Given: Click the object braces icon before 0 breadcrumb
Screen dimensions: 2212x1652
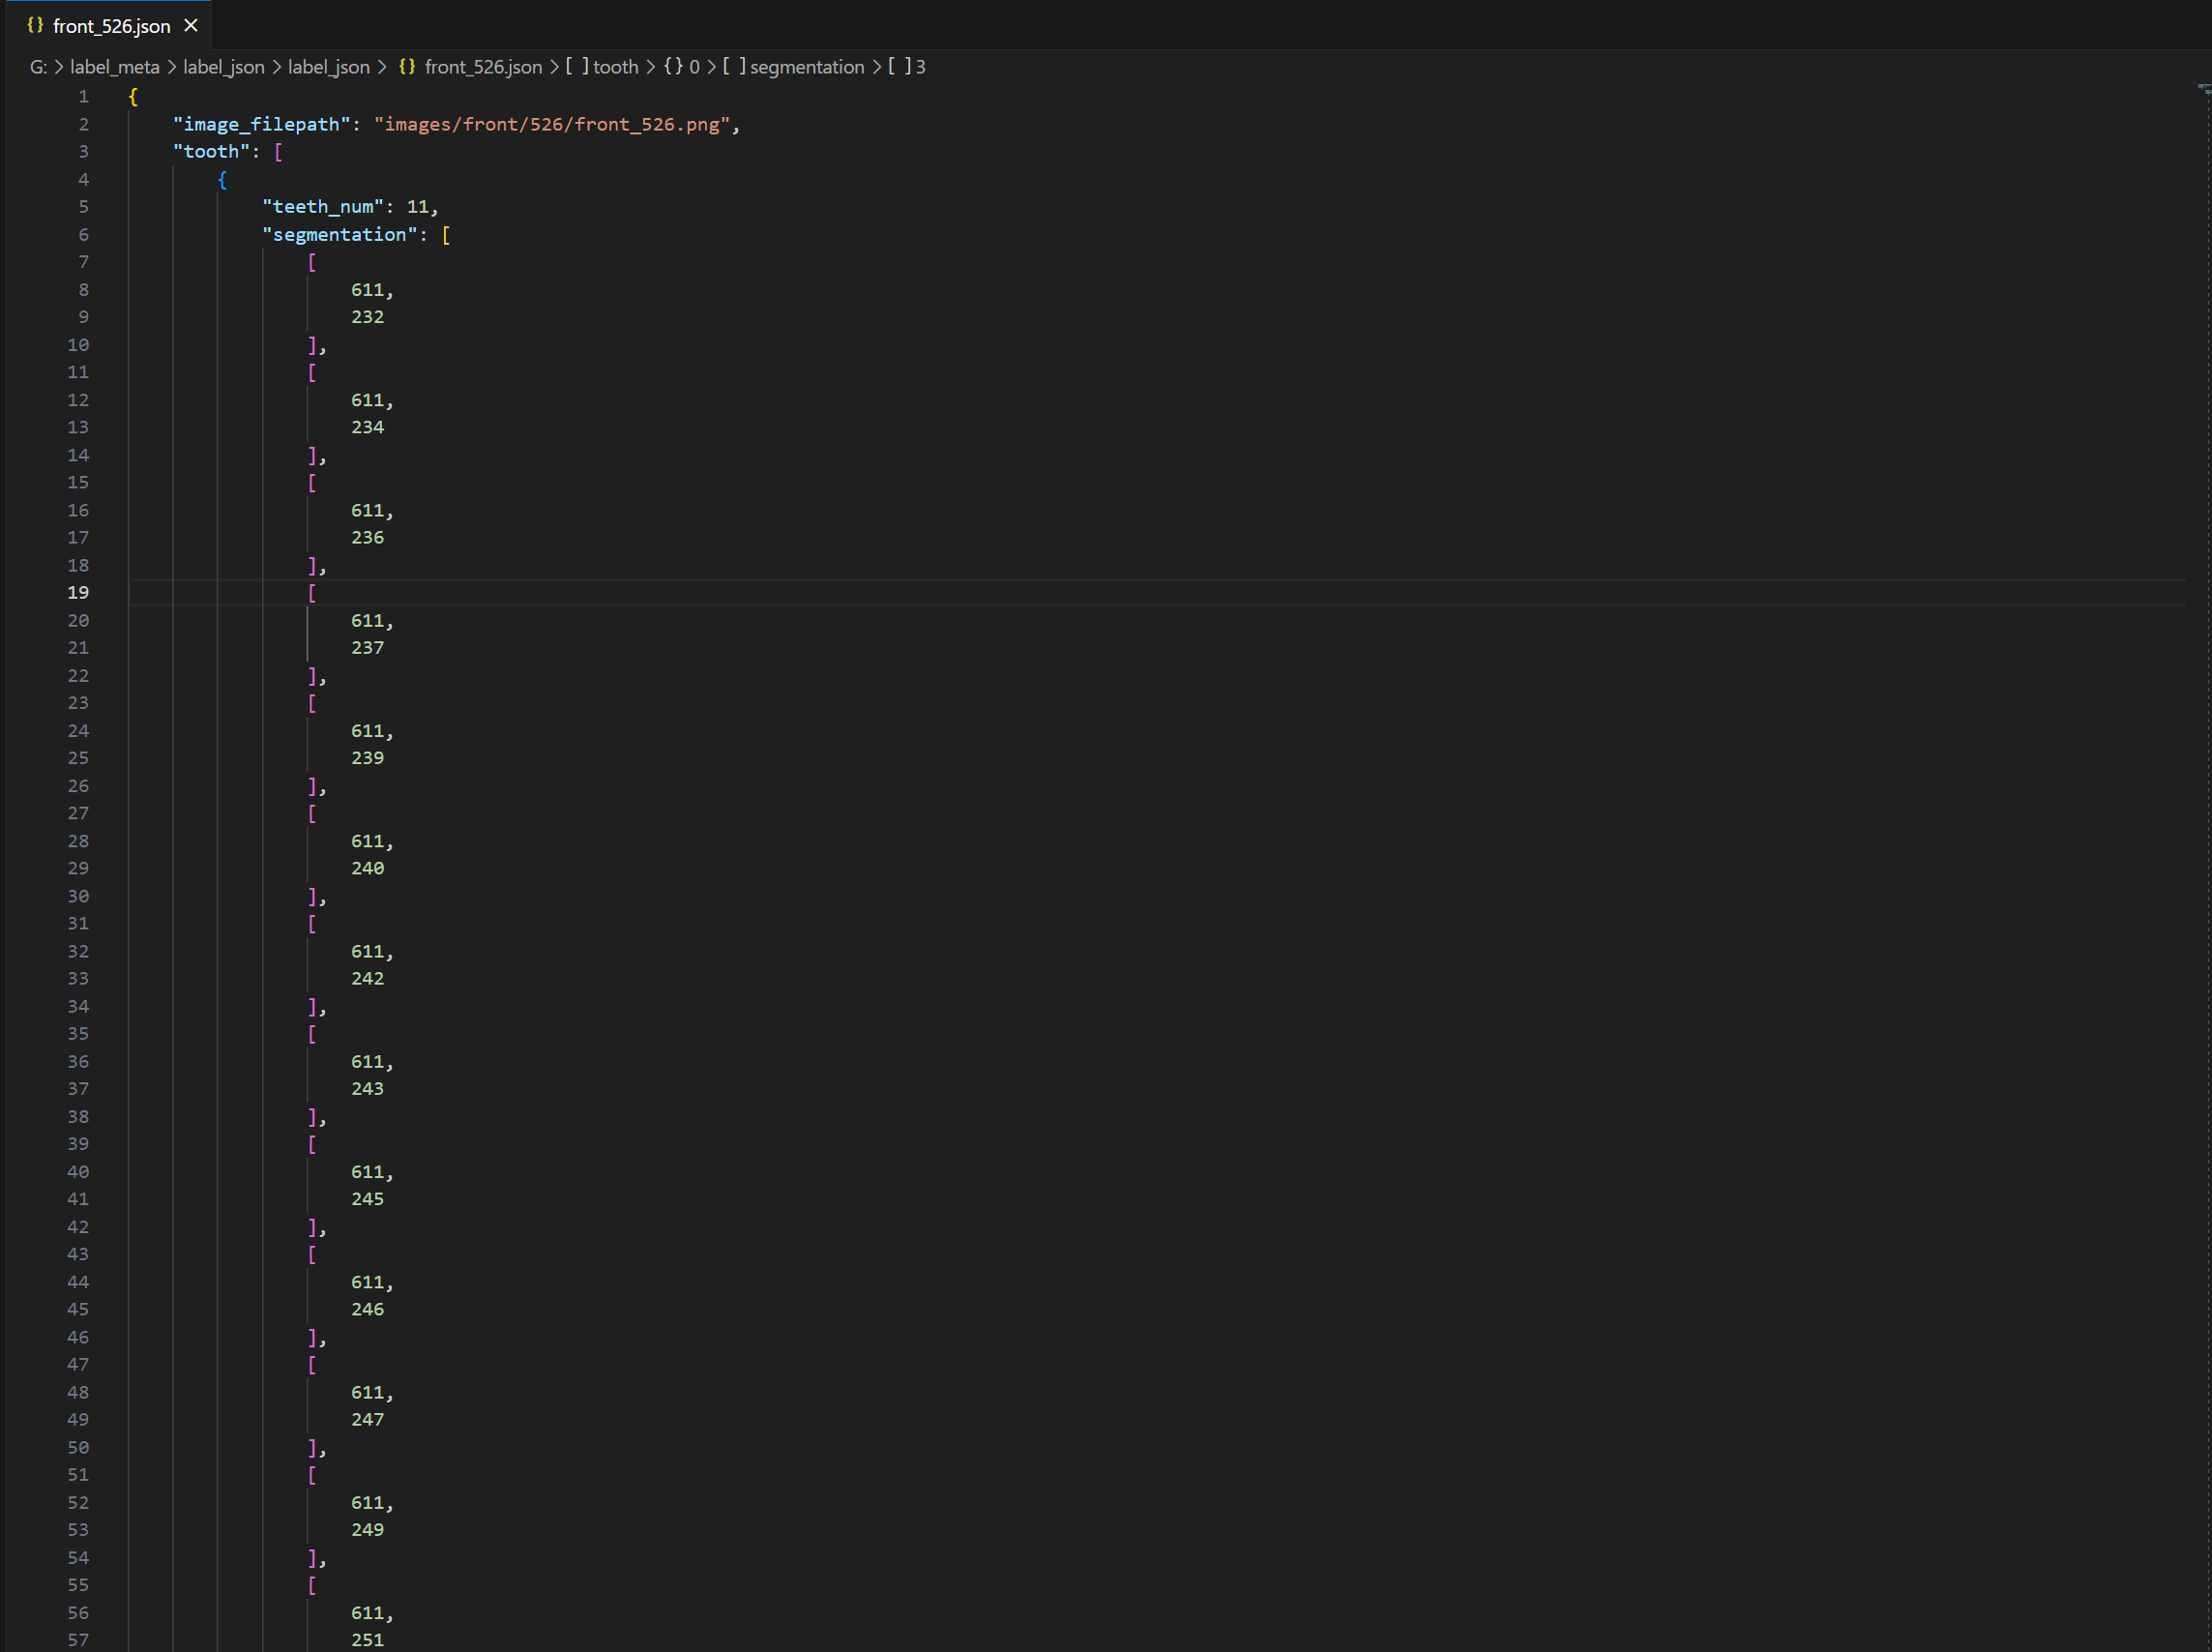Looking at the screenshot, I should (673, 67).
